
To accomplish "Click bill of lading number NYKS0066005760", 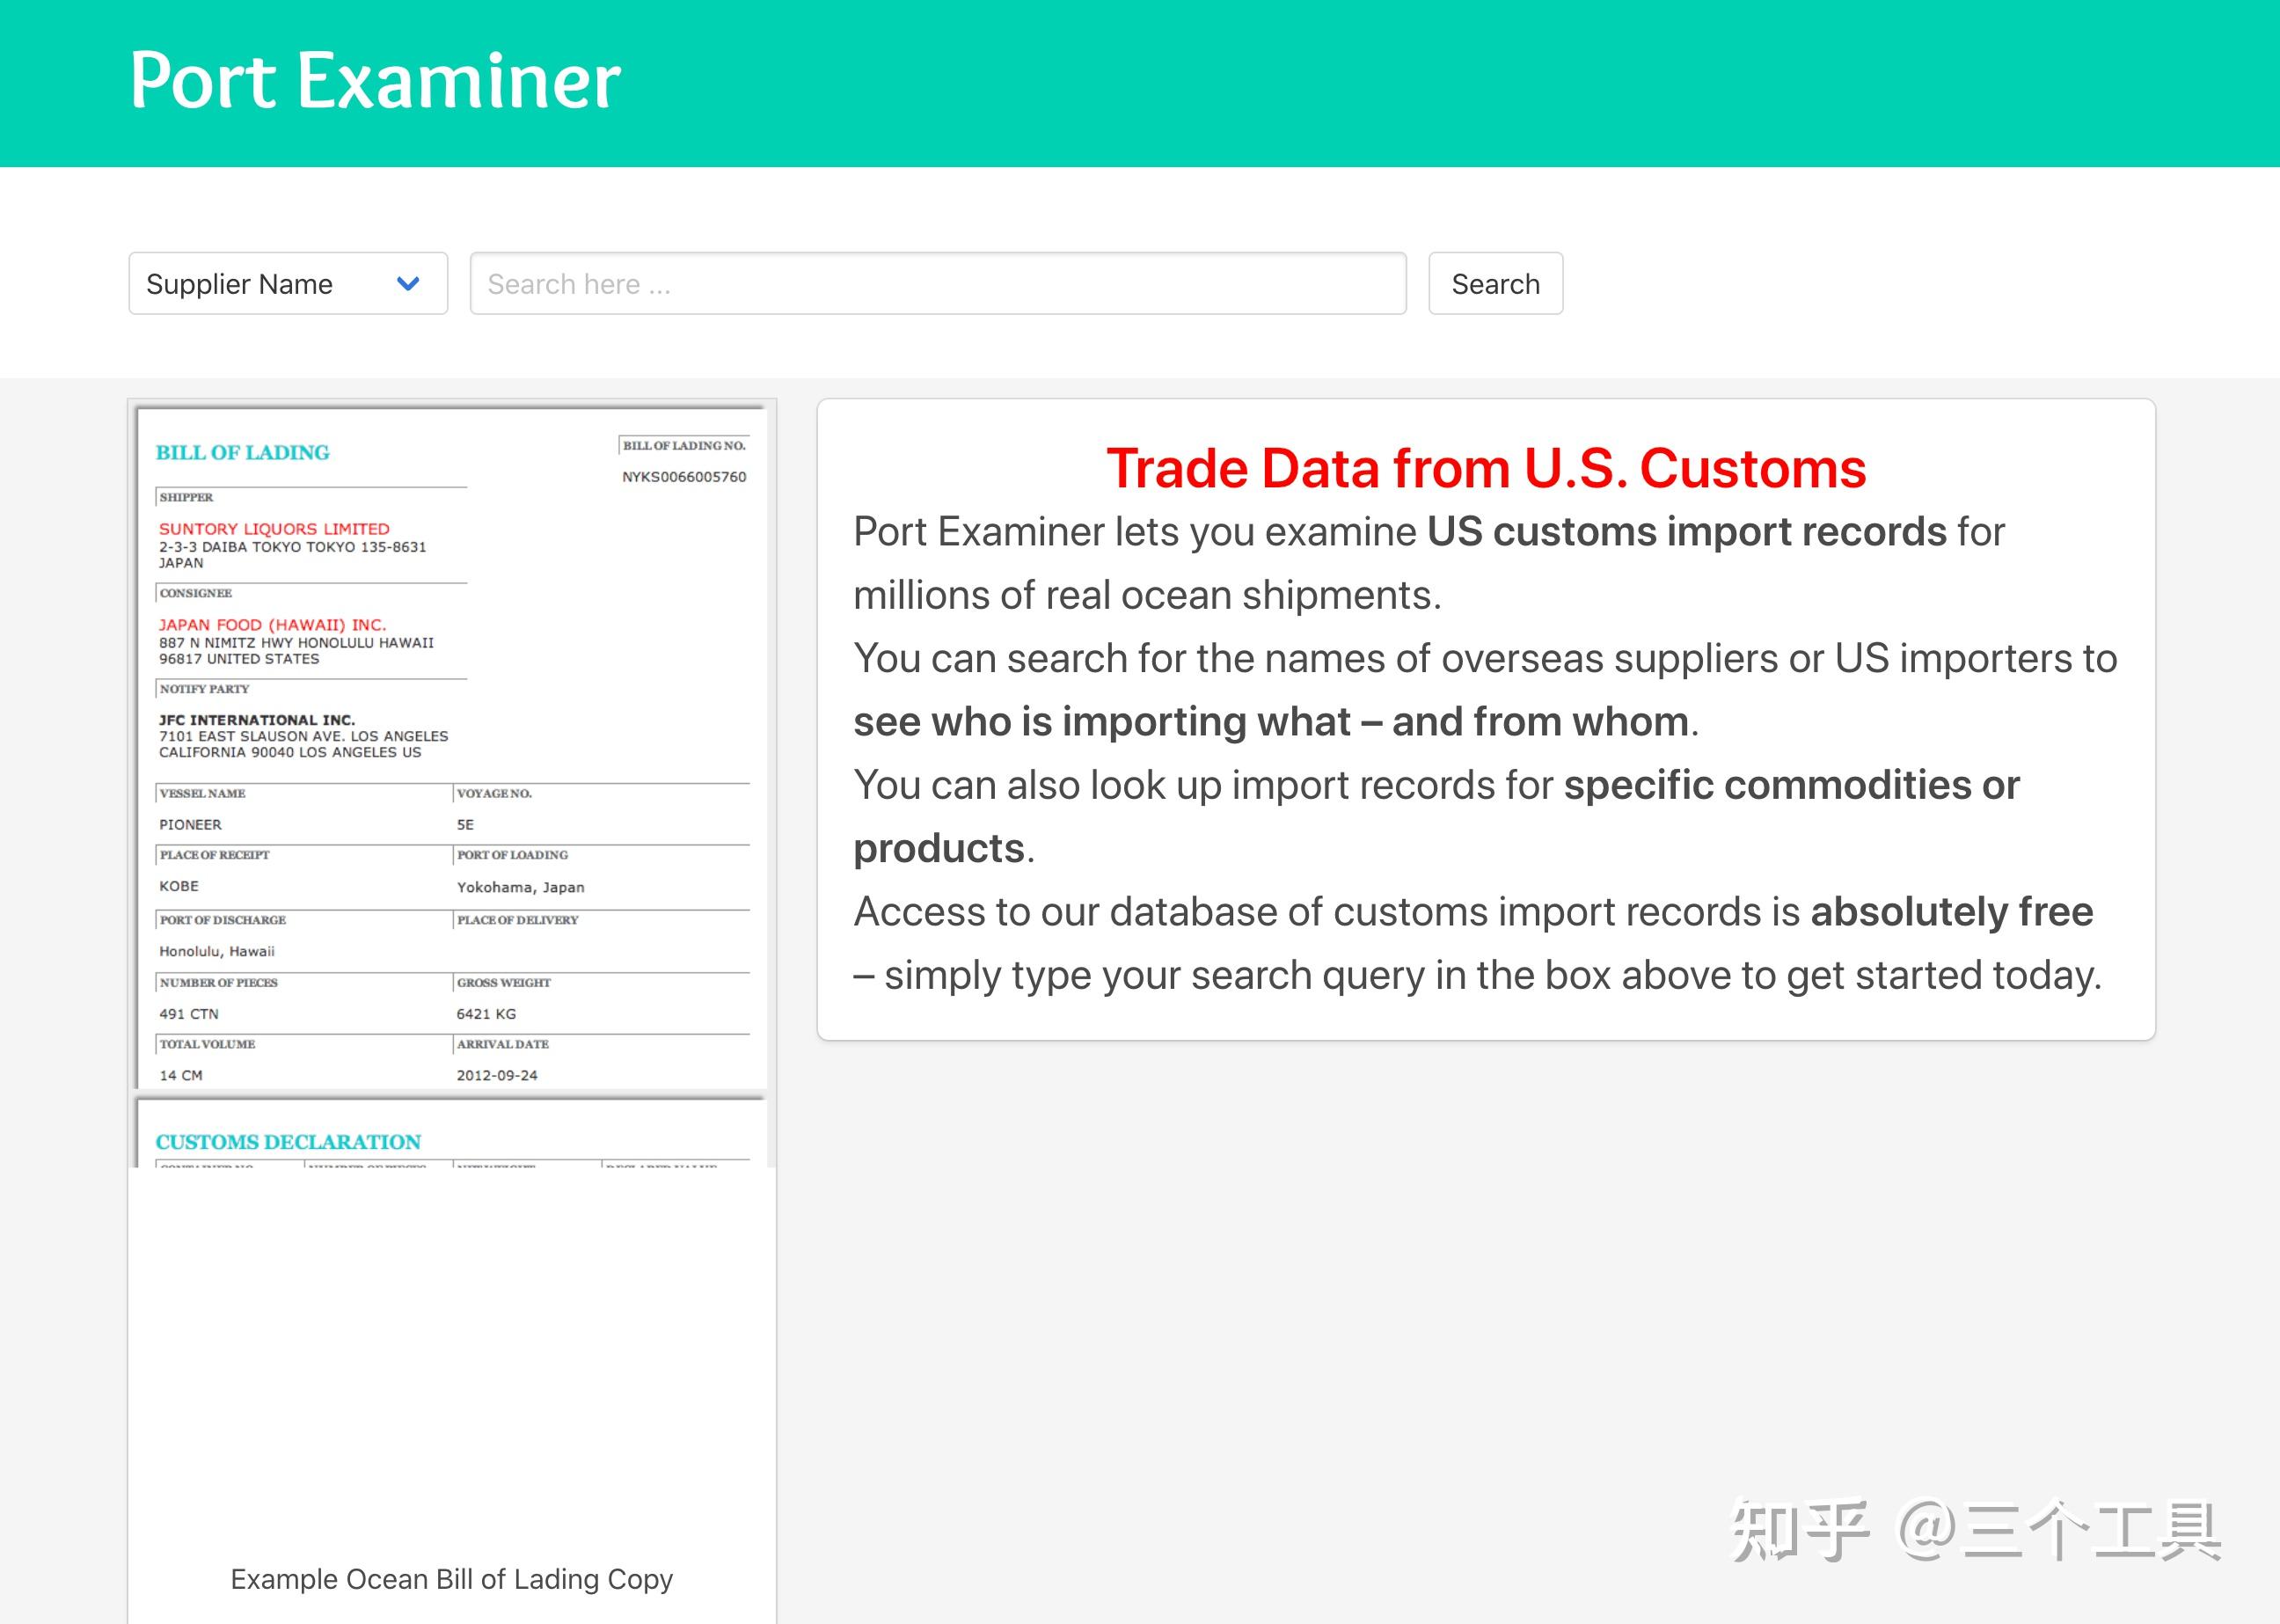I will tap(684, 477).
